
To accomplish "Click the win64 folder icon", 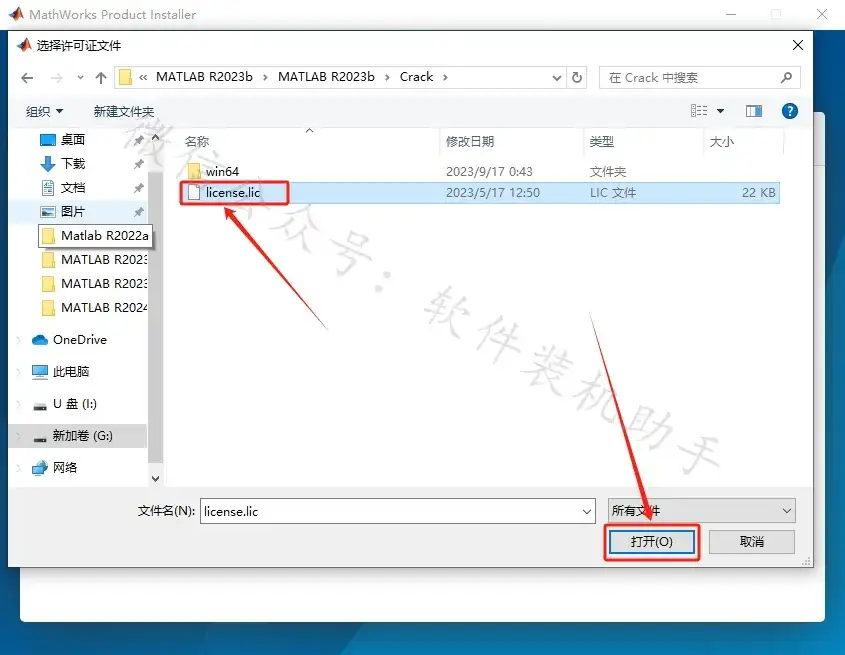I will pos(194,171).
